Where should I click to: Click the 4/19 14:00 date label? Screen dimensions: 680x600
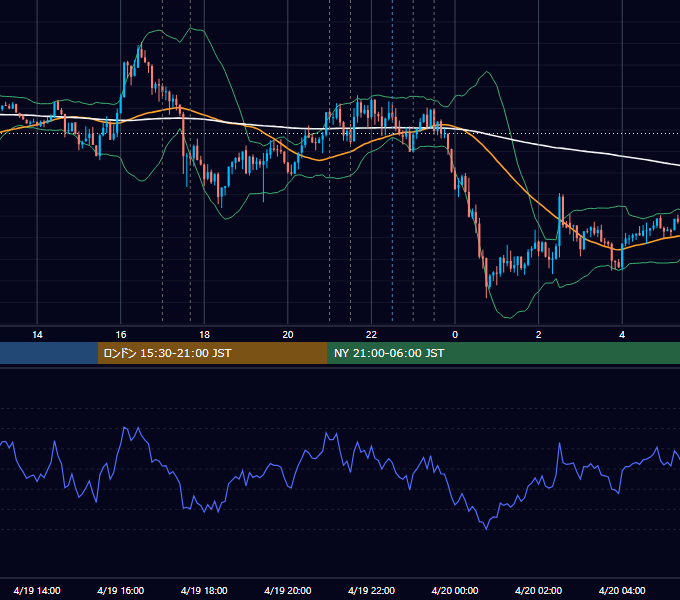pyautogui.click(x=37, y=590)
